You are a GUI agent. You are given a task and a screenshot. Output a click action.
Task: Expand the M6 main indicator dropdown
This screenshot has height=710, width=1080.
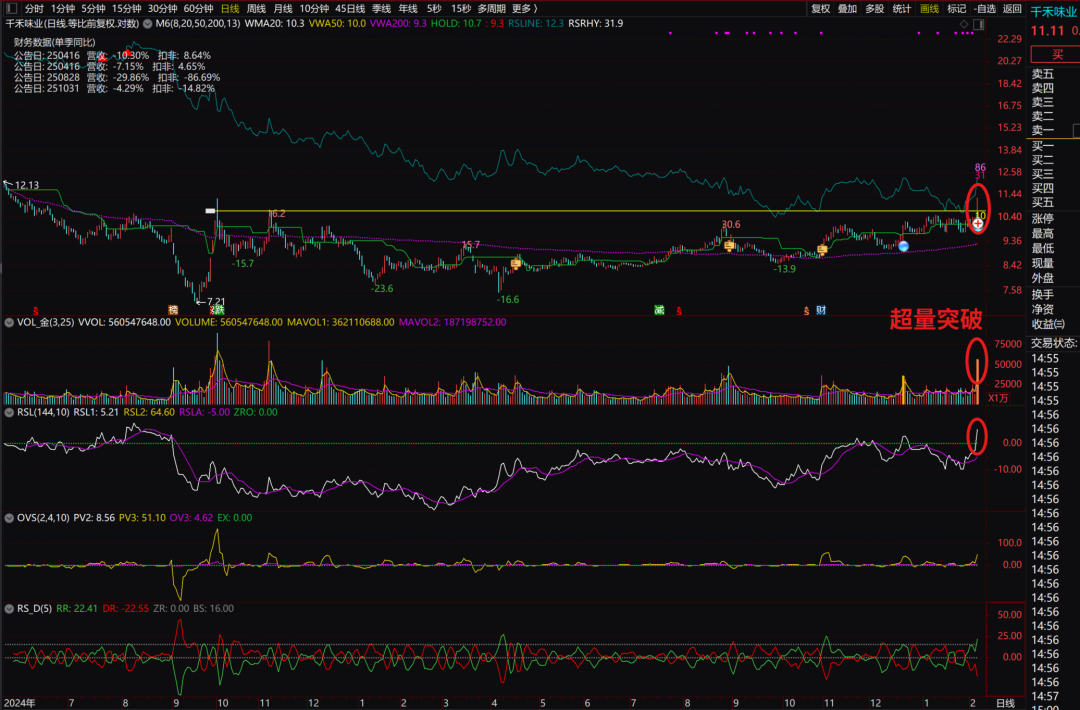click(147, 23)
